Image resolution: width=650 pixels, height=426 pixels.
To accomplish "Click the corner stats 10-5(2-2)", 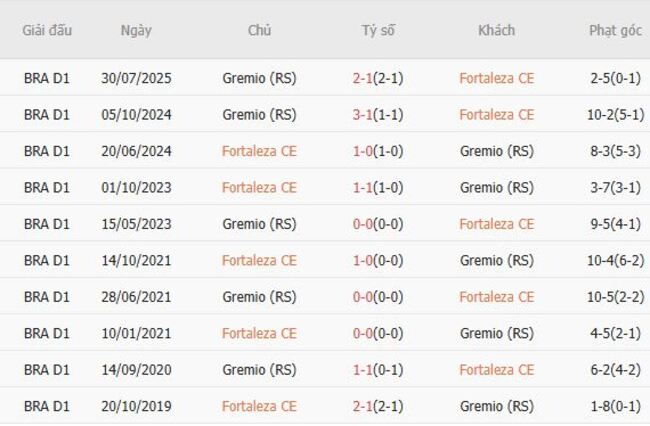I will 615,297.
